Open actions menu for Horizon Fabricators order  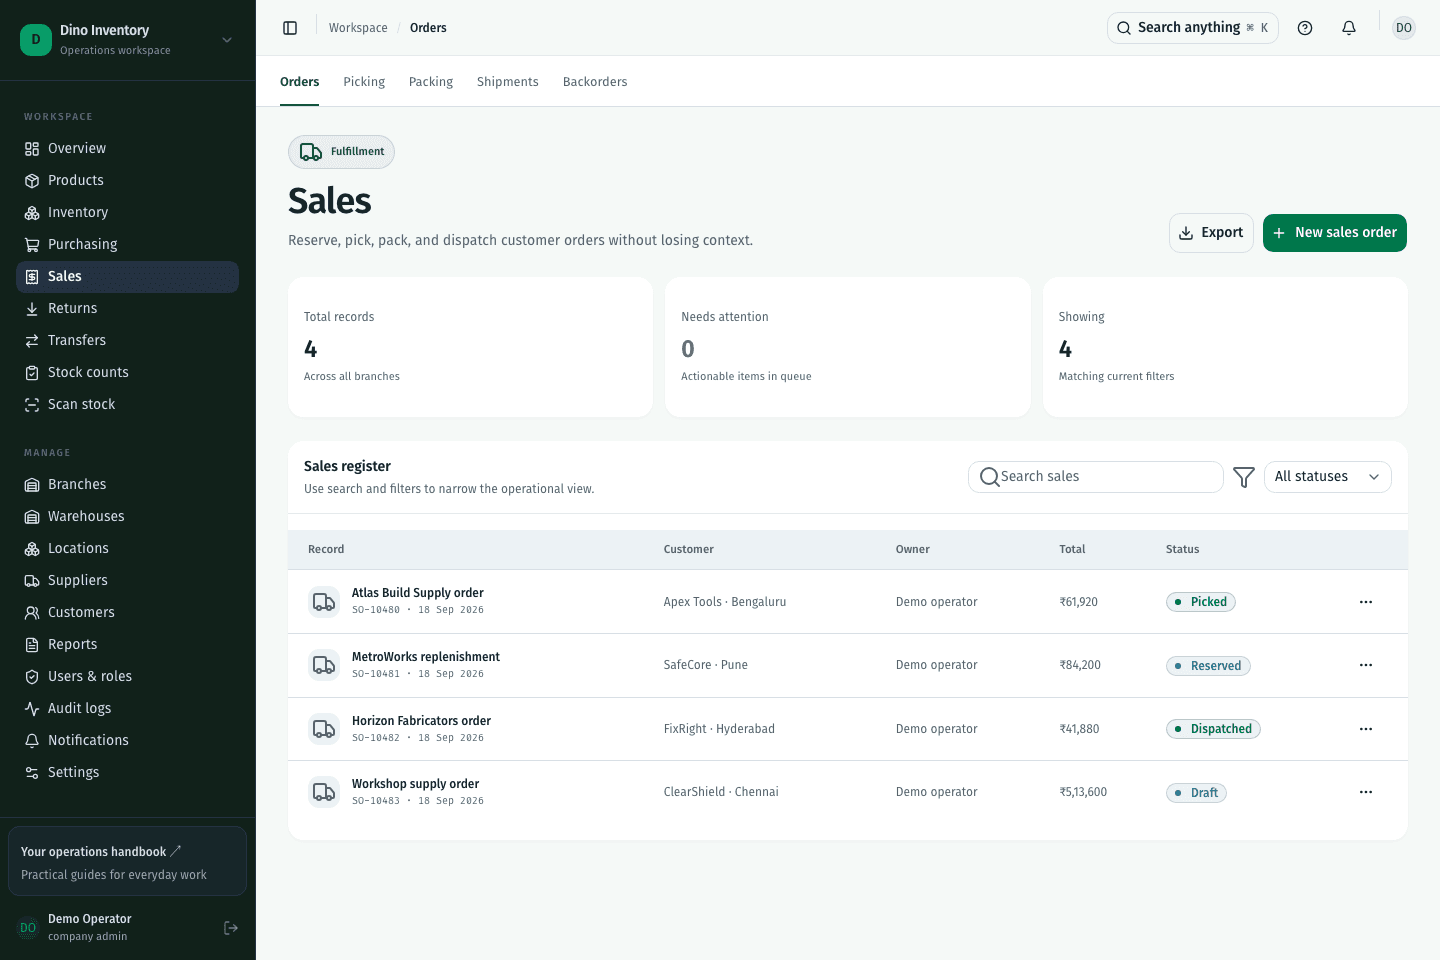pyautogui.click(x=1366, y=729)
